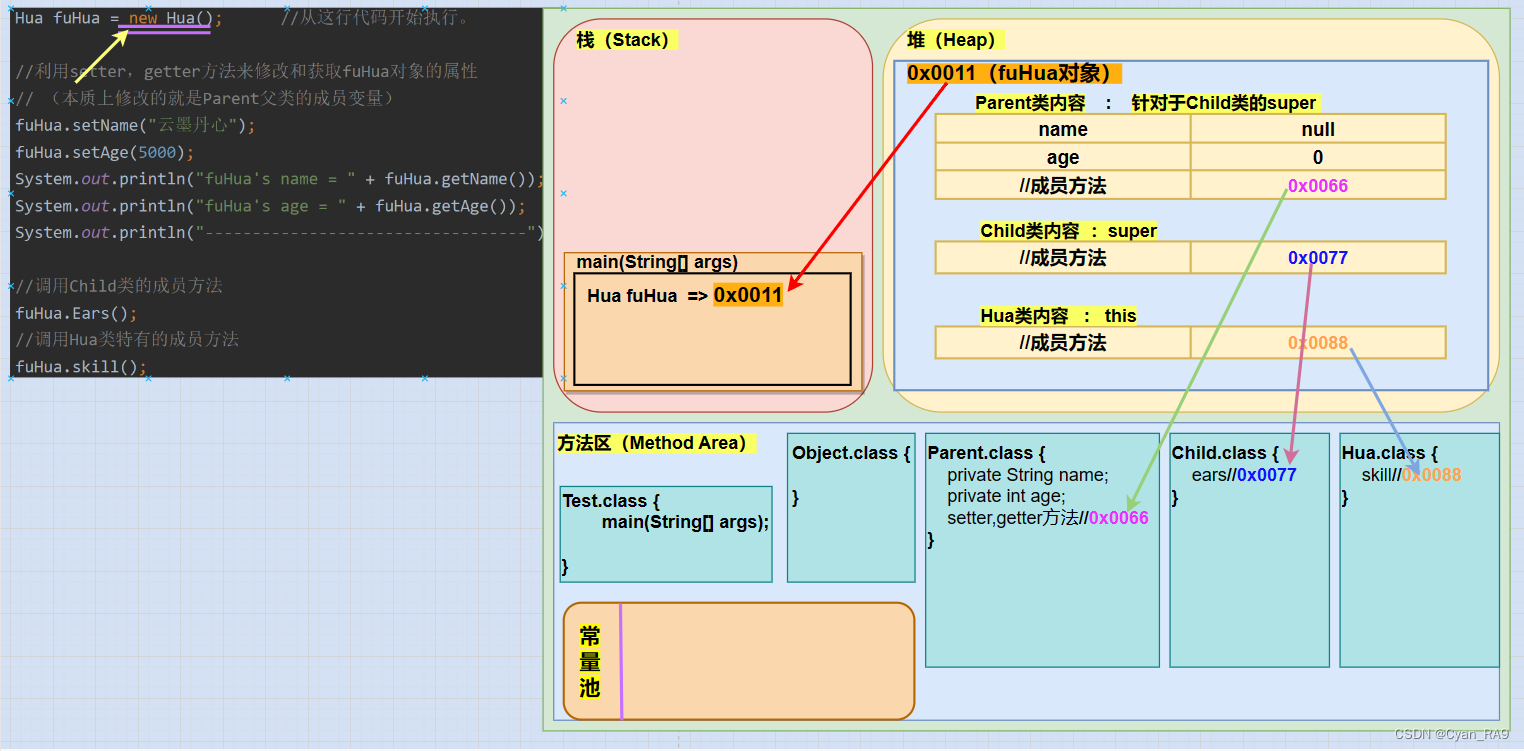1524x751 pixels.
Task: Click private String name; line
Action: pyautogui.click(x=1028, y=475)
